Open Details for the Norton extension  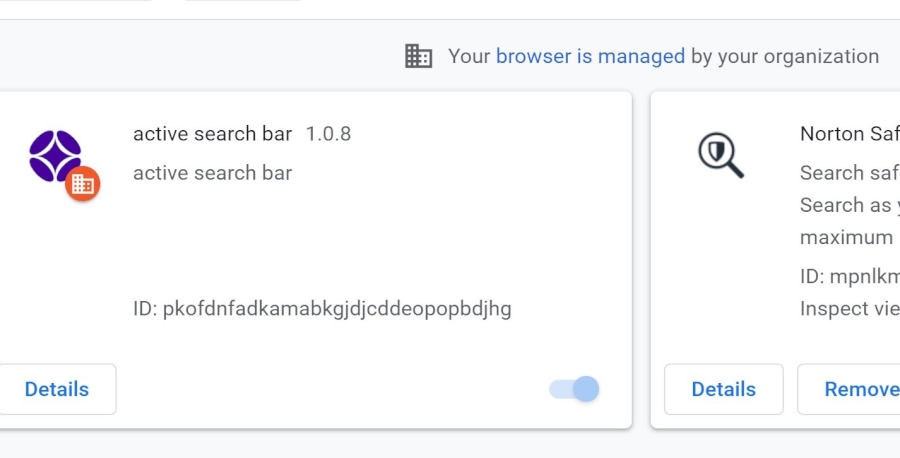pyautogui.click(x=723, y=389)
